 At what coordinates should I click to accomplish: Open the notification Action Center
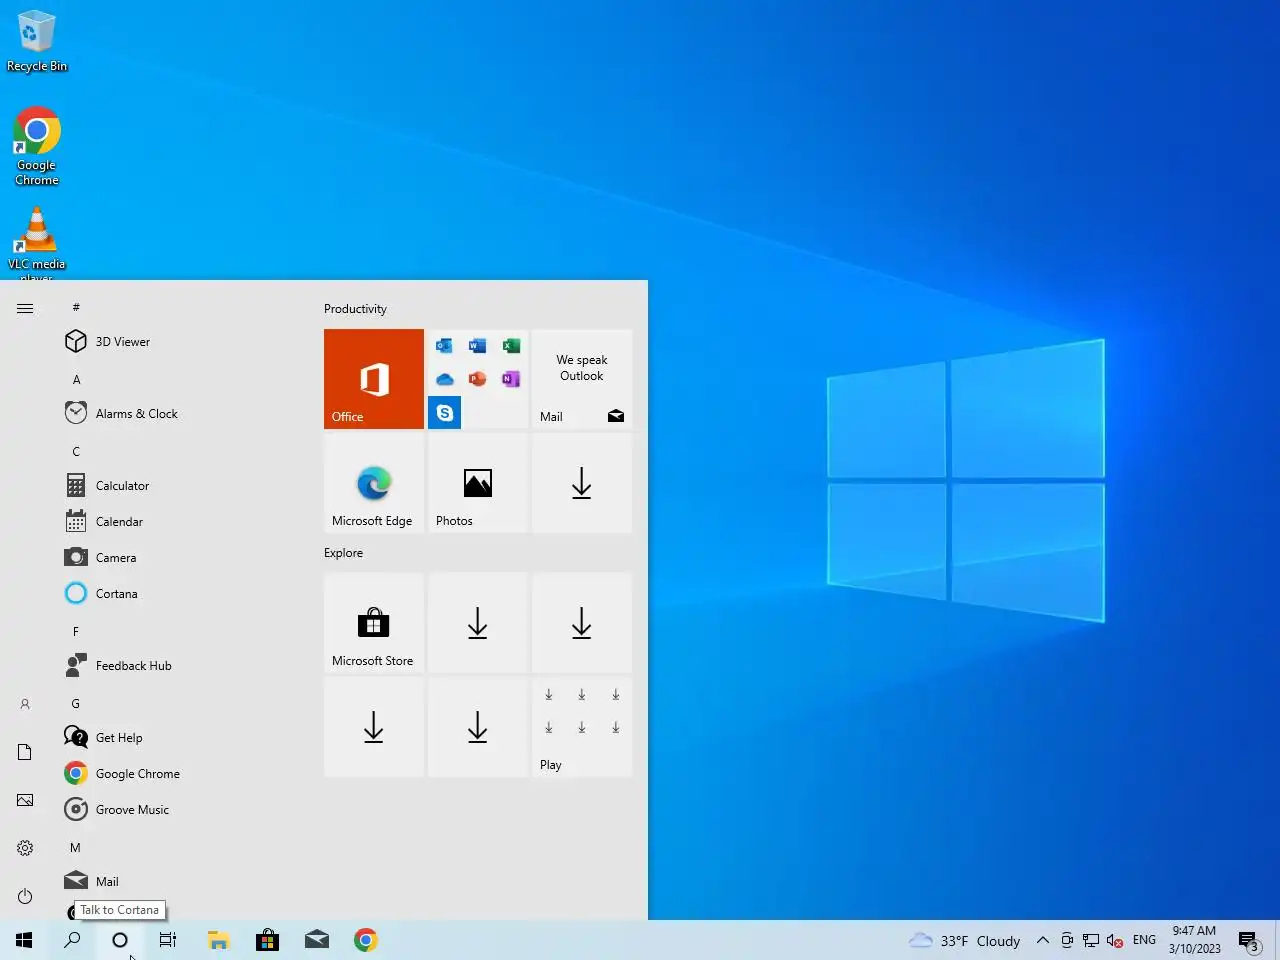(x=1249, y=940)
